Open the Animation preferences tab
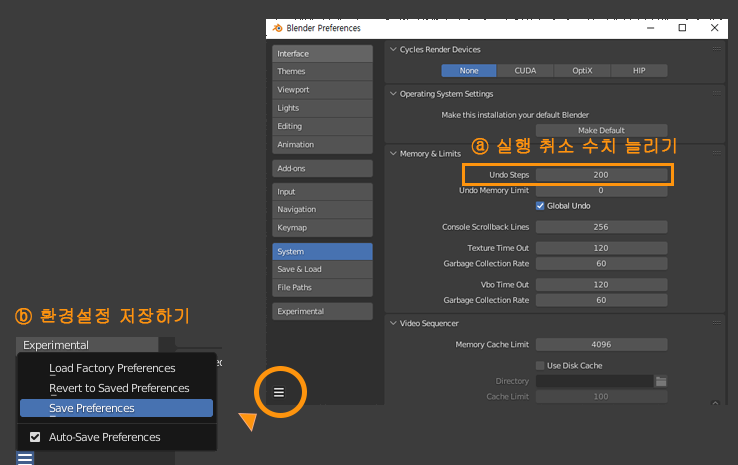The image size is (738, 465). 322,145
